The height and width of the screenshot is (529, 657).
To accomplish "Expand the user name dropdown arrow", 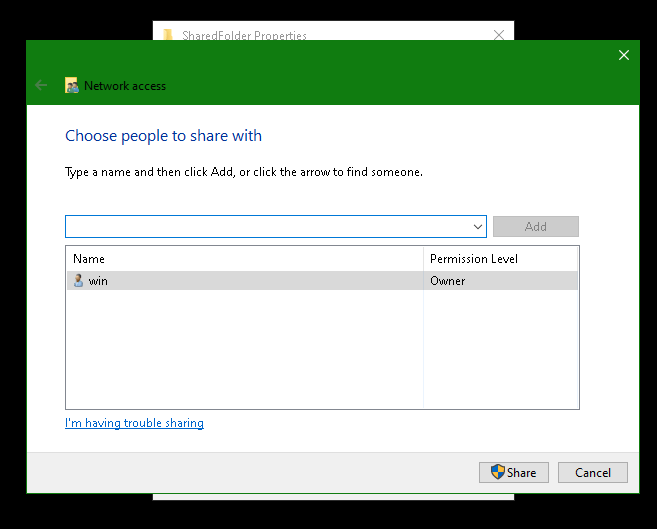I will (478, 227).
